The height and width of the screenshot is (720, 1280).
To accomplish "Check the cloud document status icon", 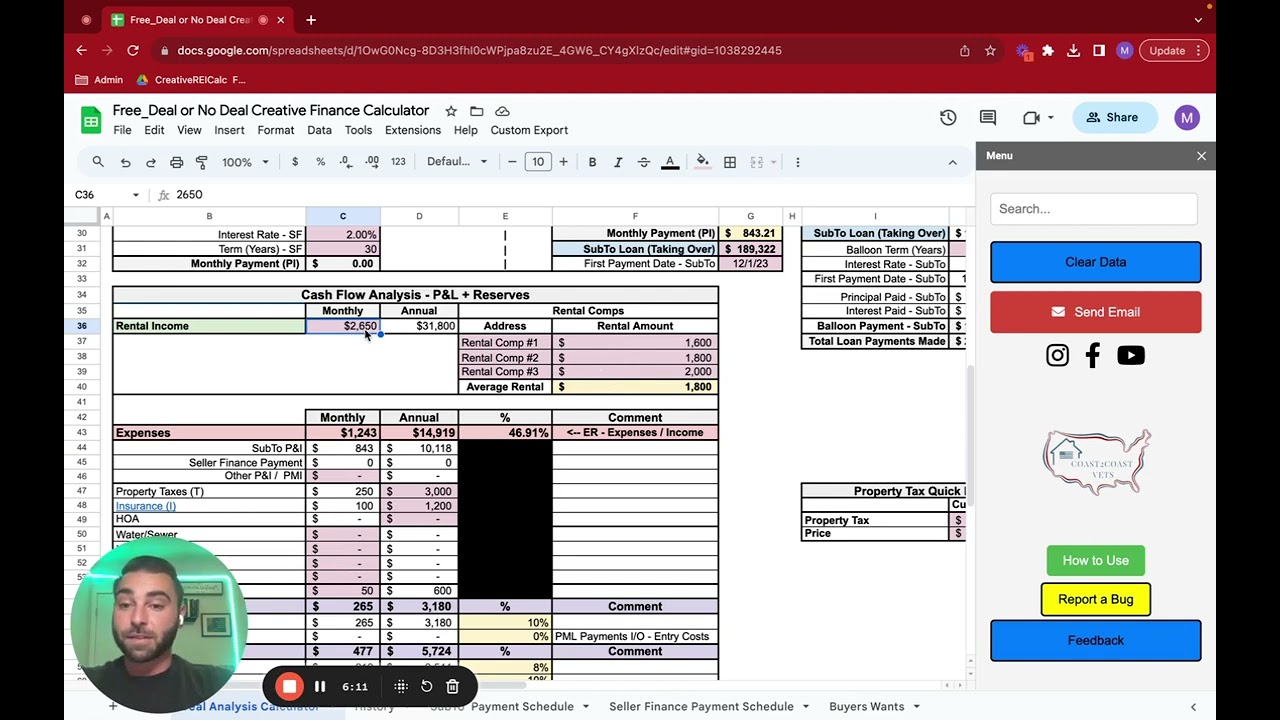I will click(502, 111).
